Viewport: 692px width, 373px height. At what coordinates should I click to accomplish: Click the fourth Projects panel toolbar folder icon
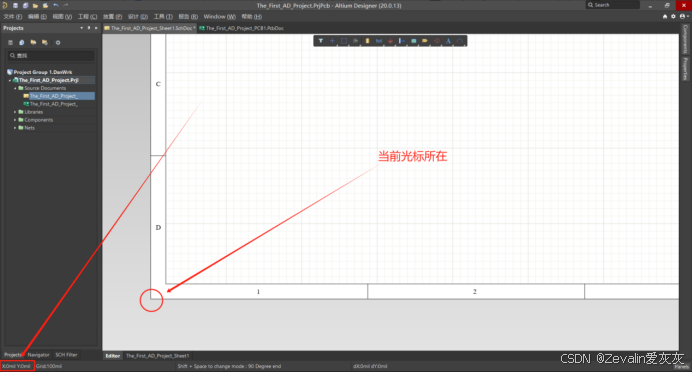[45, 42]
